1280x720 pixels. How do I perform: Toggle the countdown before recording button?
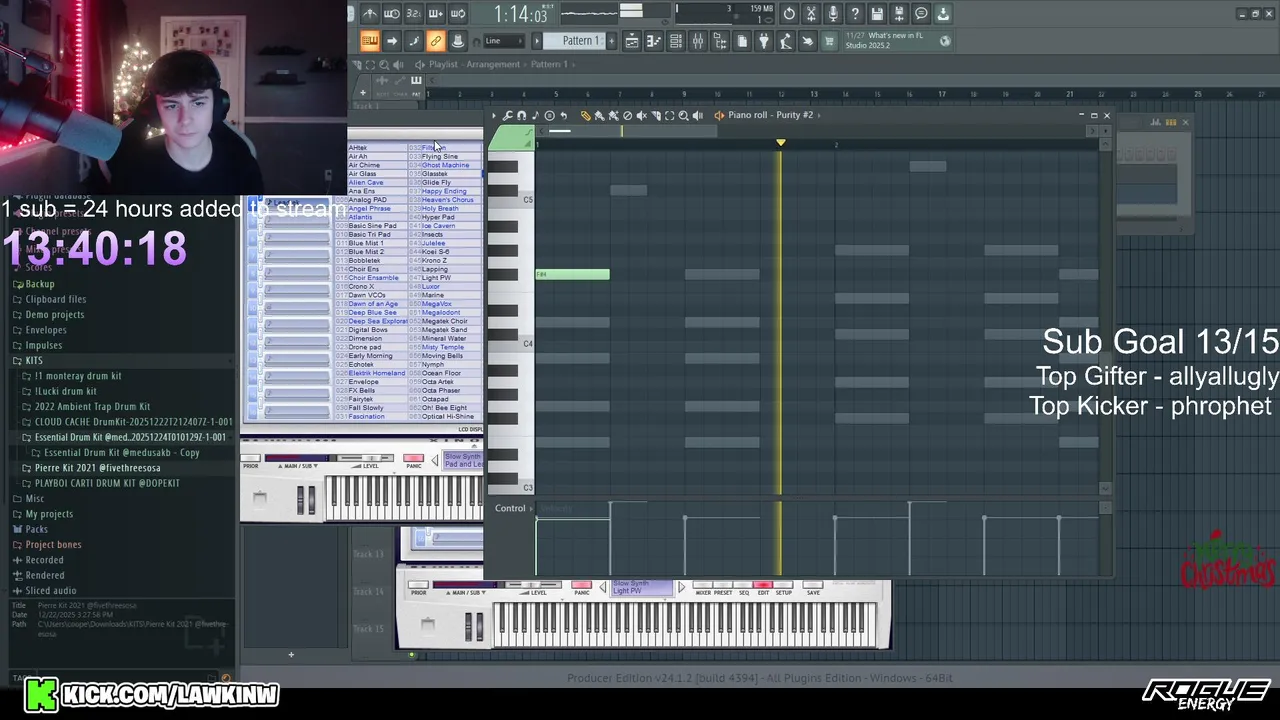coord(413,13)
